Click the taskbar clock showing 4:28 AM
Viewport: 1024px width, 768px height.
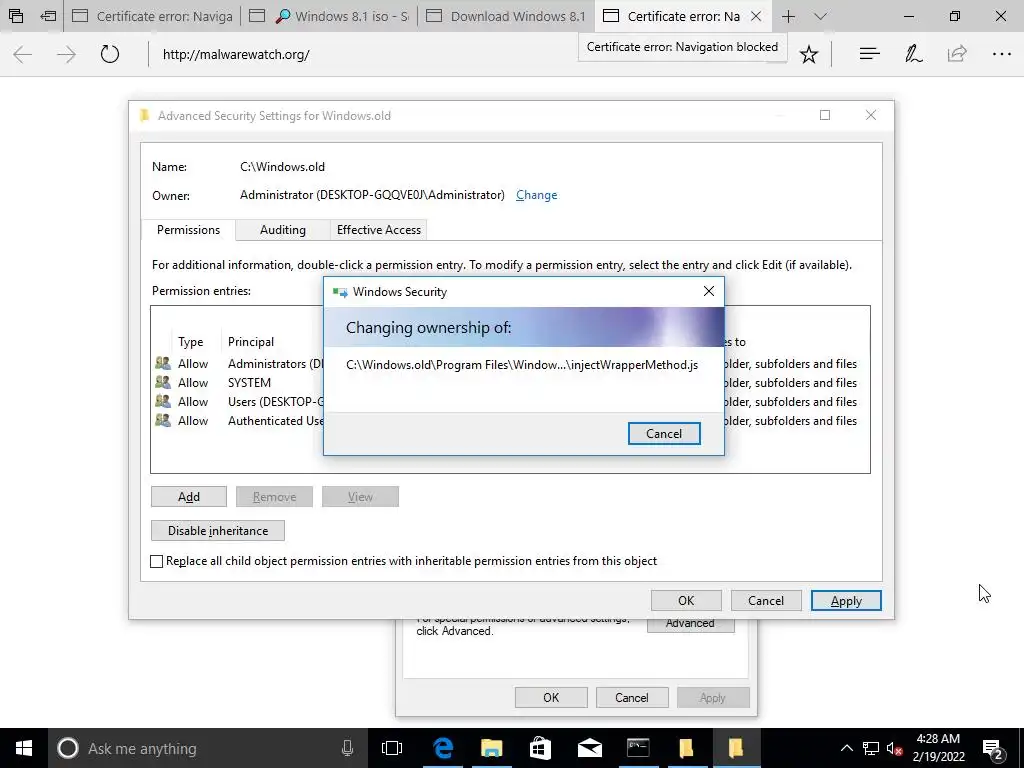click(x=938, y=748)
